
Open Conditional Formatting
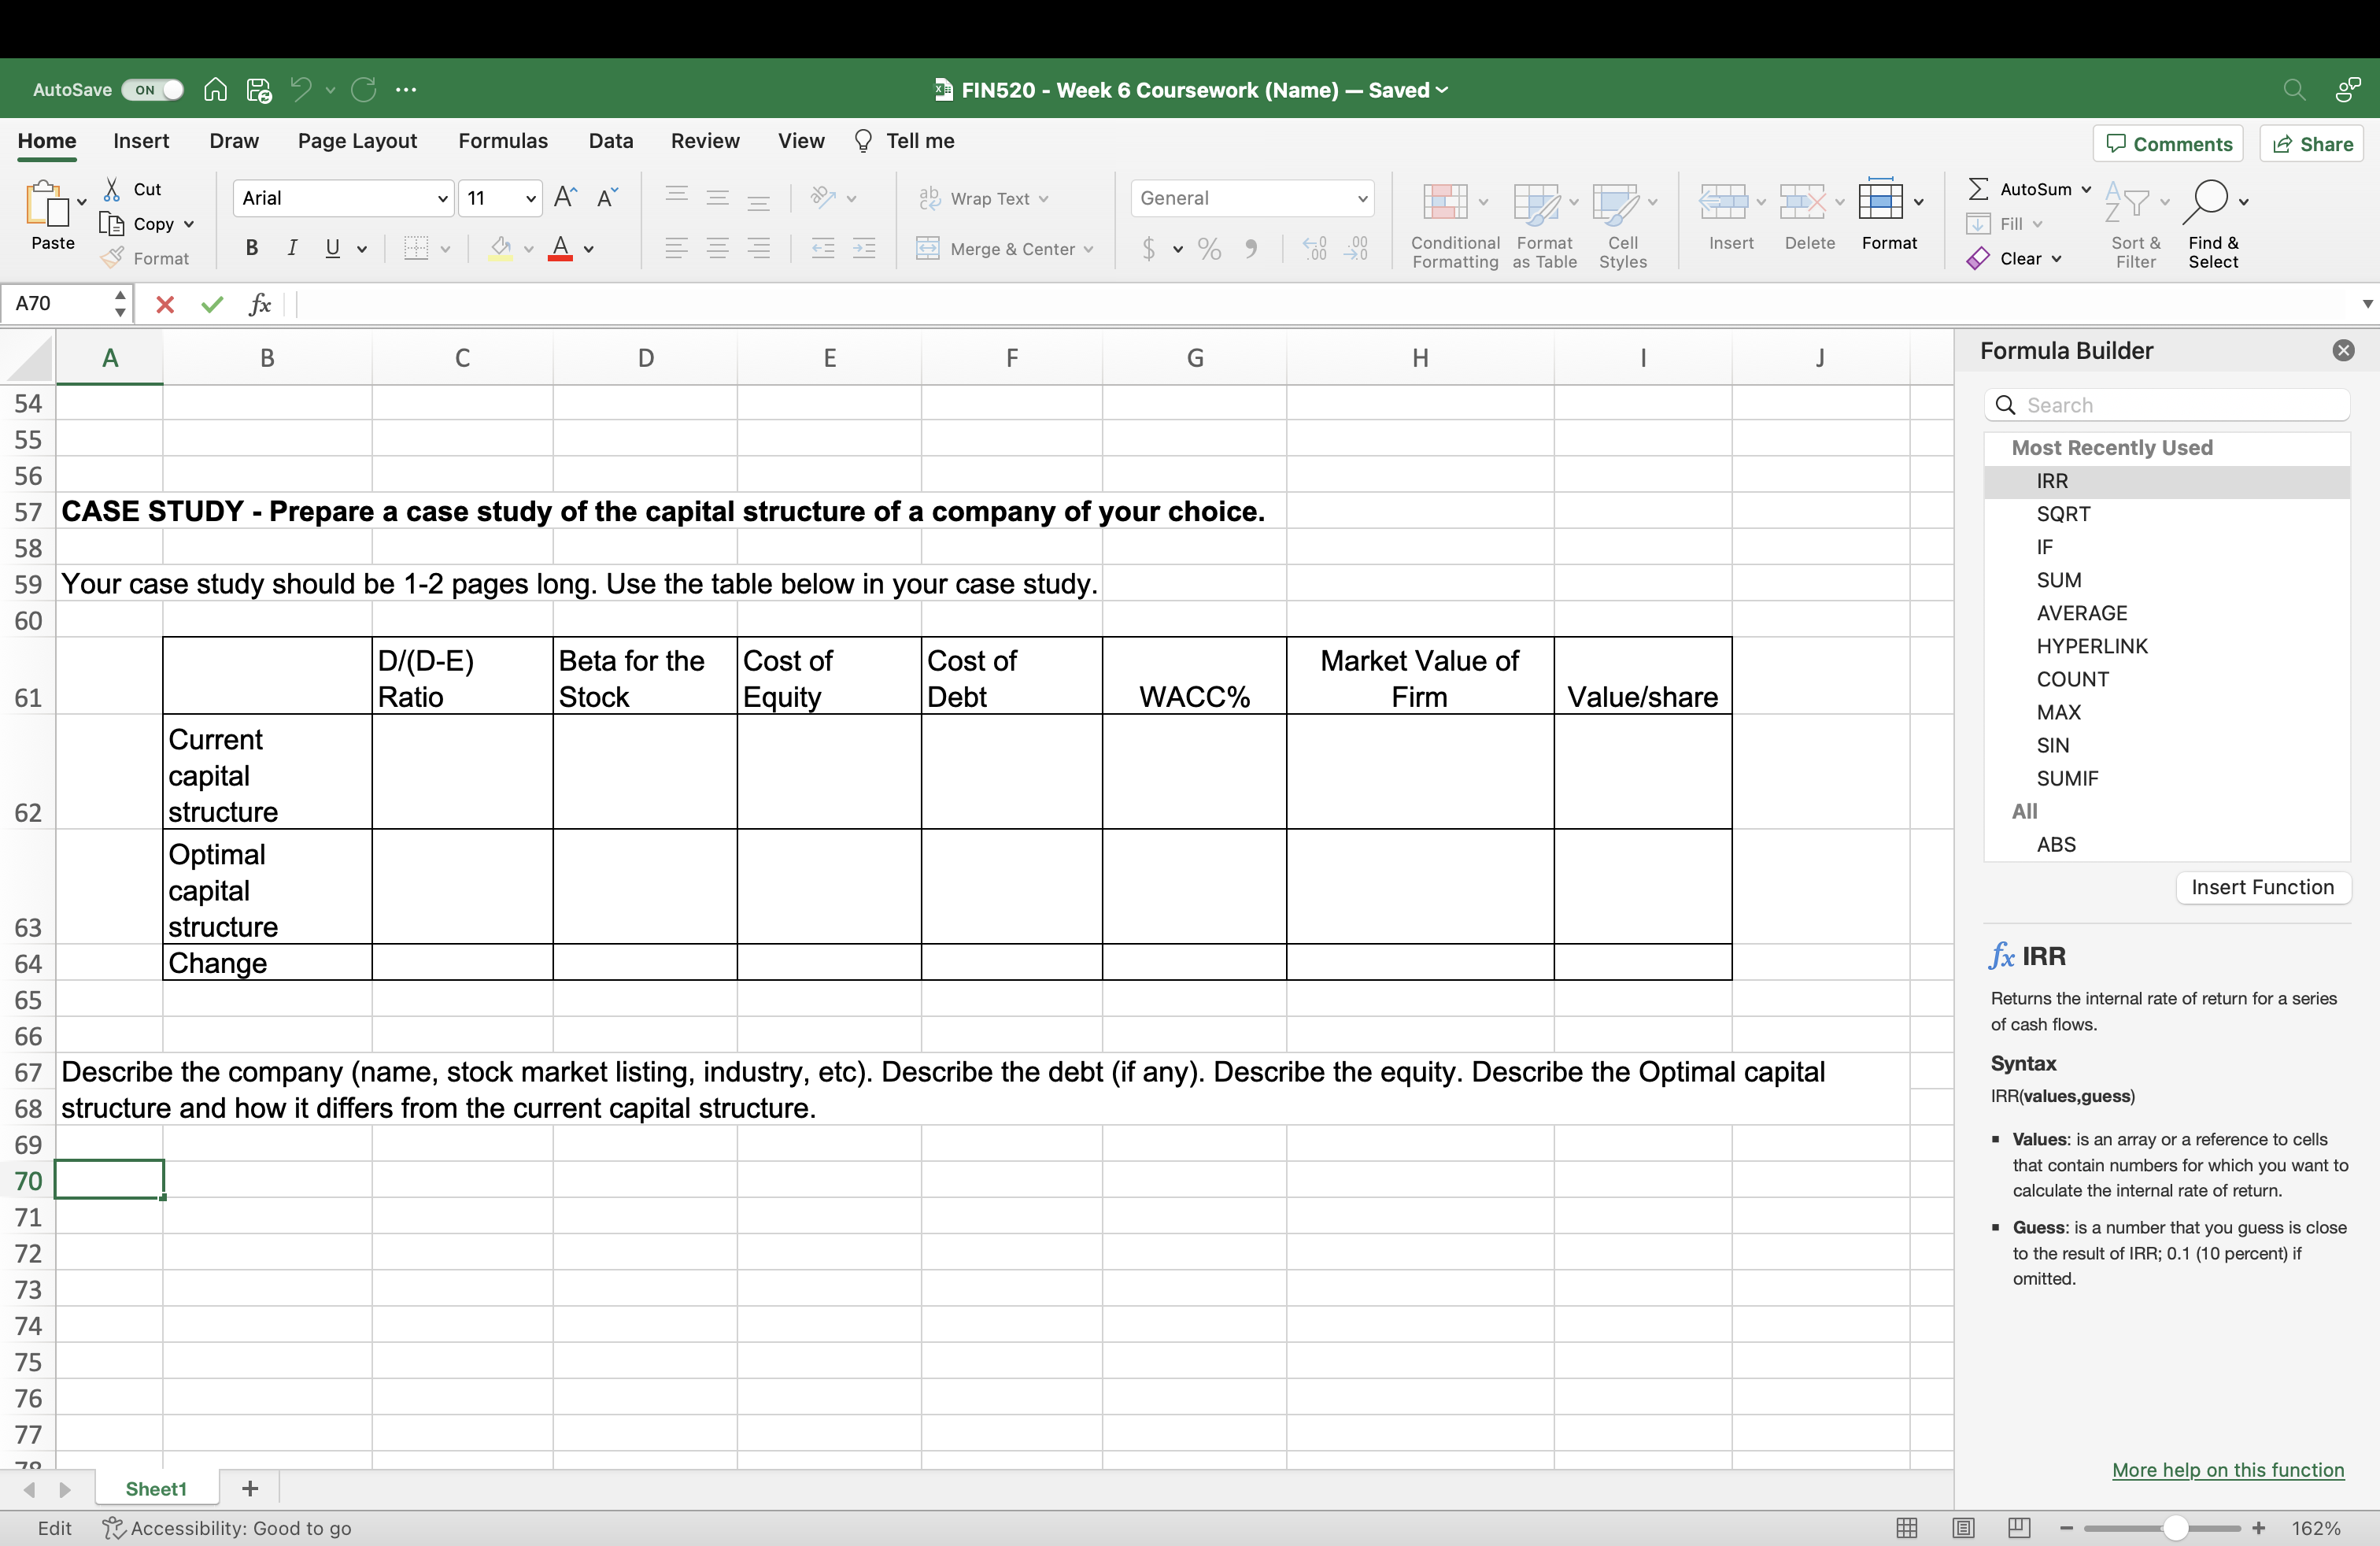pos(1455,225)
